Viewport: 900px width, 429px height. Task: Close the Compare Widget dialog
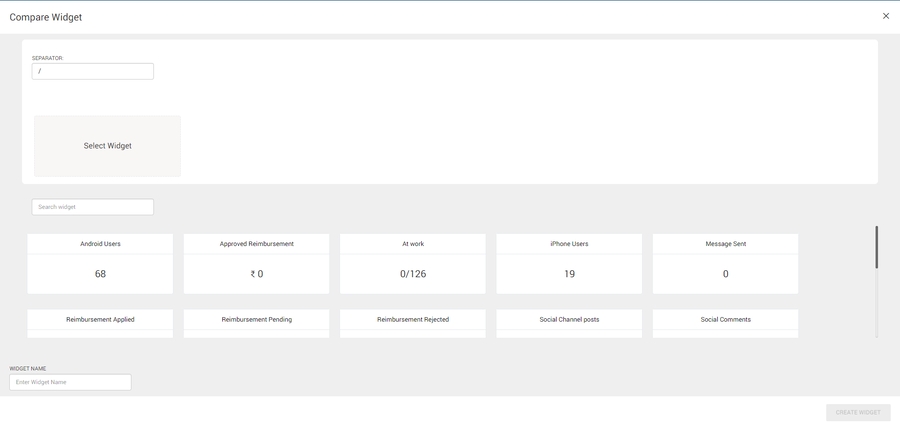885,16
